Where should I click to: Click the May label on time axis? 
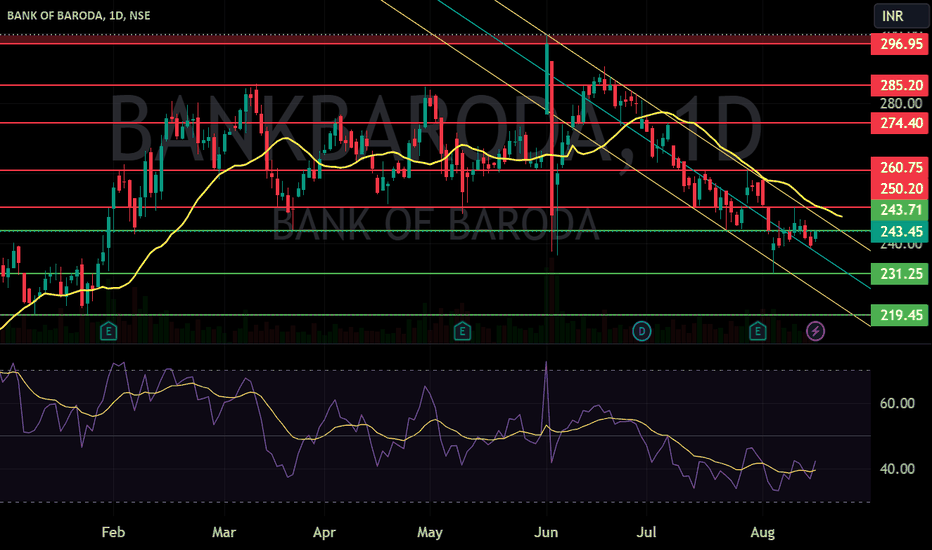pyautogui.click(x=430, y=532)
